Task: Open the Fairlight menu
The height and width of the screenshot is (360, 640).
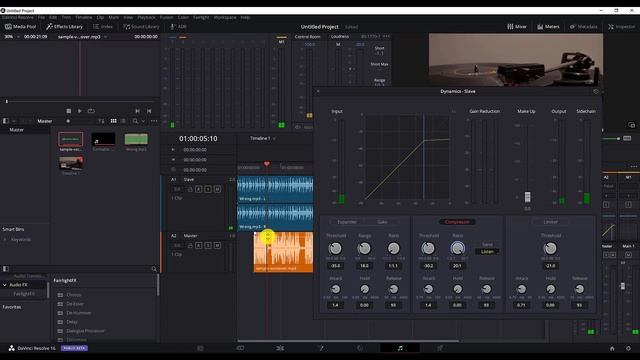Action: pos(201,18)
